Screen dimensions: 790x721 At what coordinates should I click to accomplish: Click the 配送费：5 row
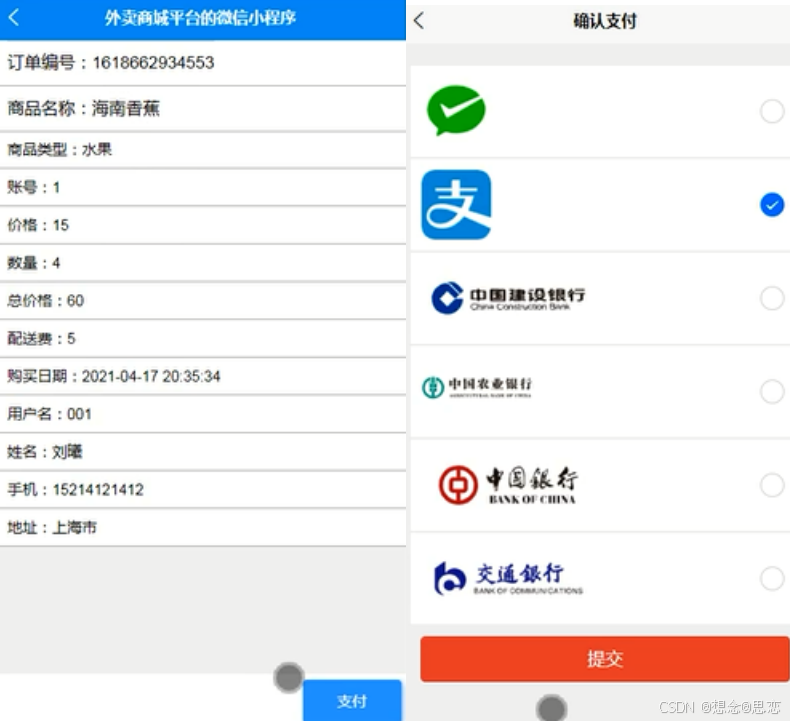click(203, 339)
